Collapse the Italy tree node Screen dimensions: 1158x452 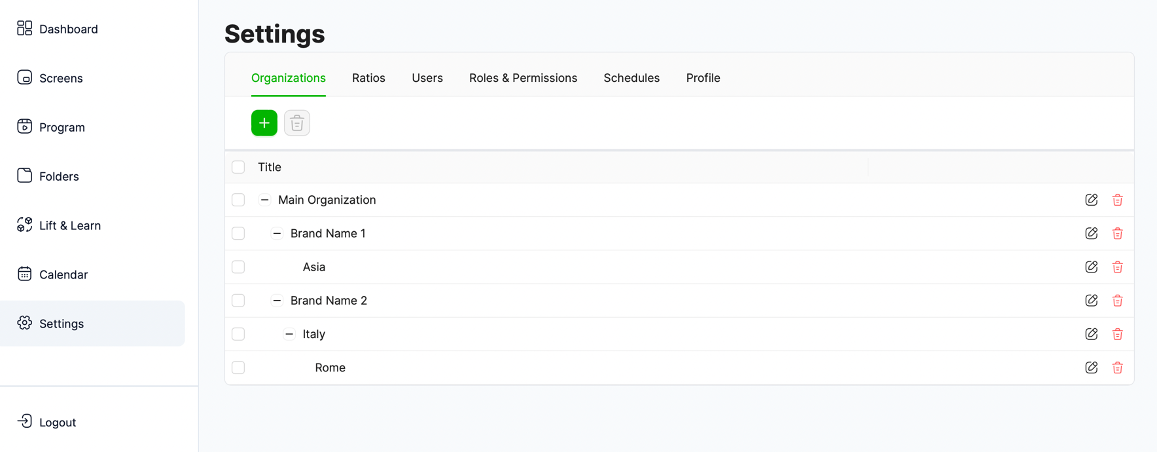(289, 334)
